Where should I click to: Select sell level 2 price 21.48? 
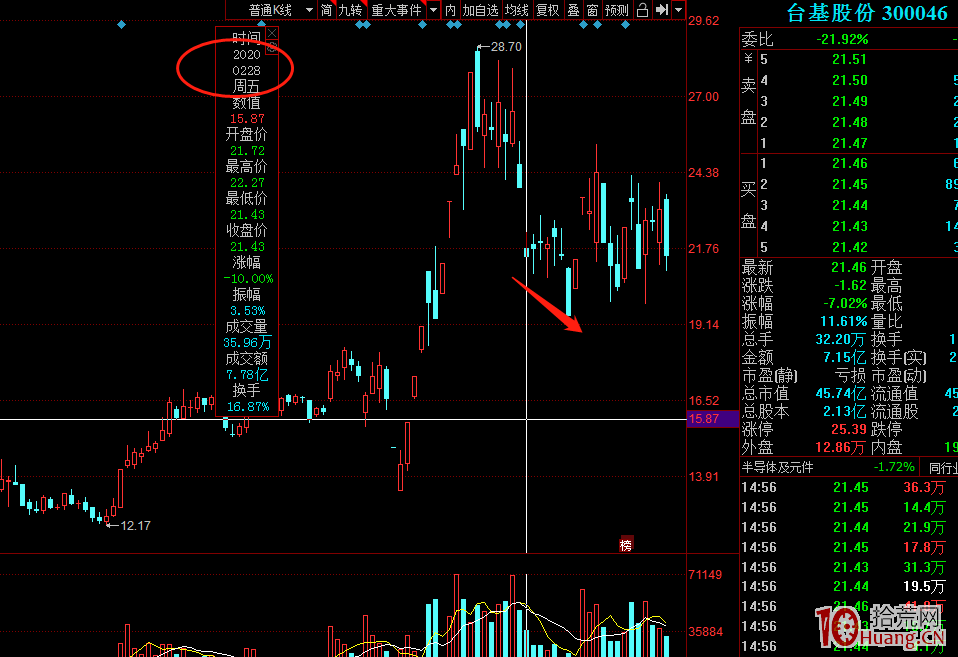(x=849, y=122)
